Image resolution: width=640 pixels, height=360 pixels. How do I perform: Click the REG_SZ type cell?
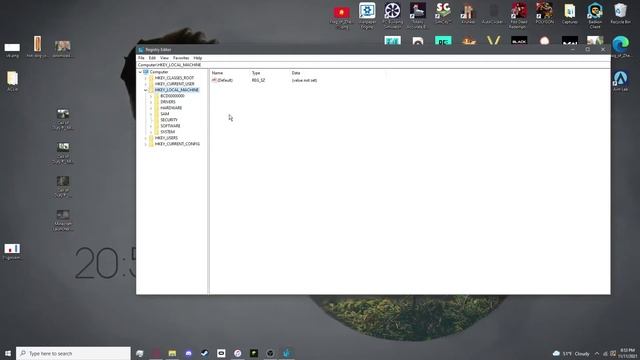[x=258, y=80]
